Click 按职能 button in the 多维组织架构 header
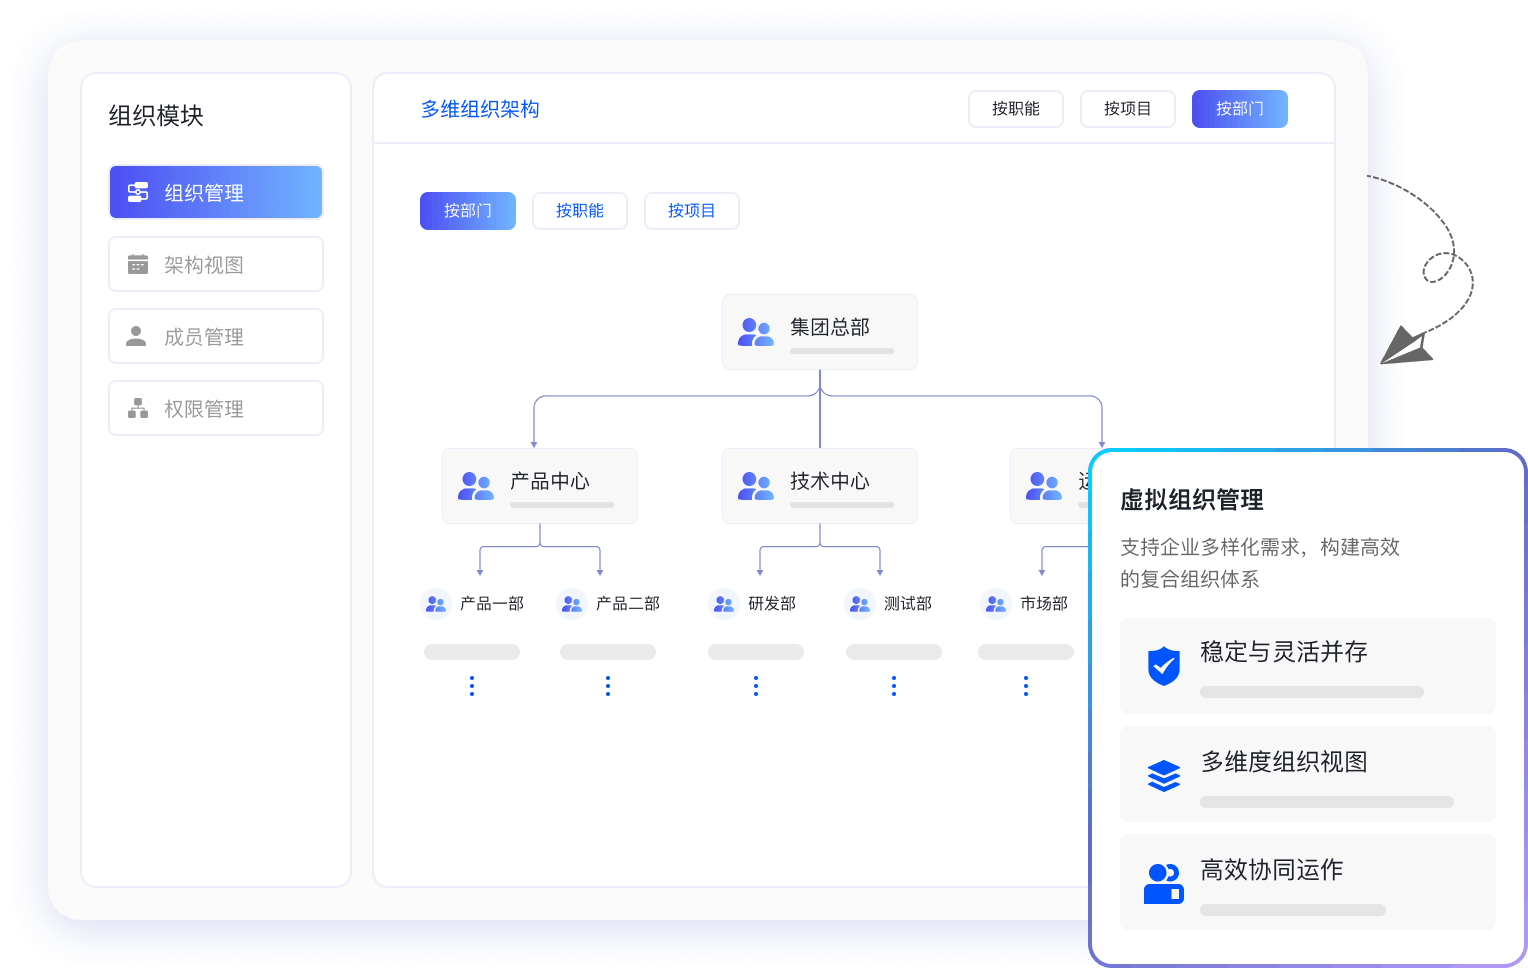 (x=1016, y=109)
